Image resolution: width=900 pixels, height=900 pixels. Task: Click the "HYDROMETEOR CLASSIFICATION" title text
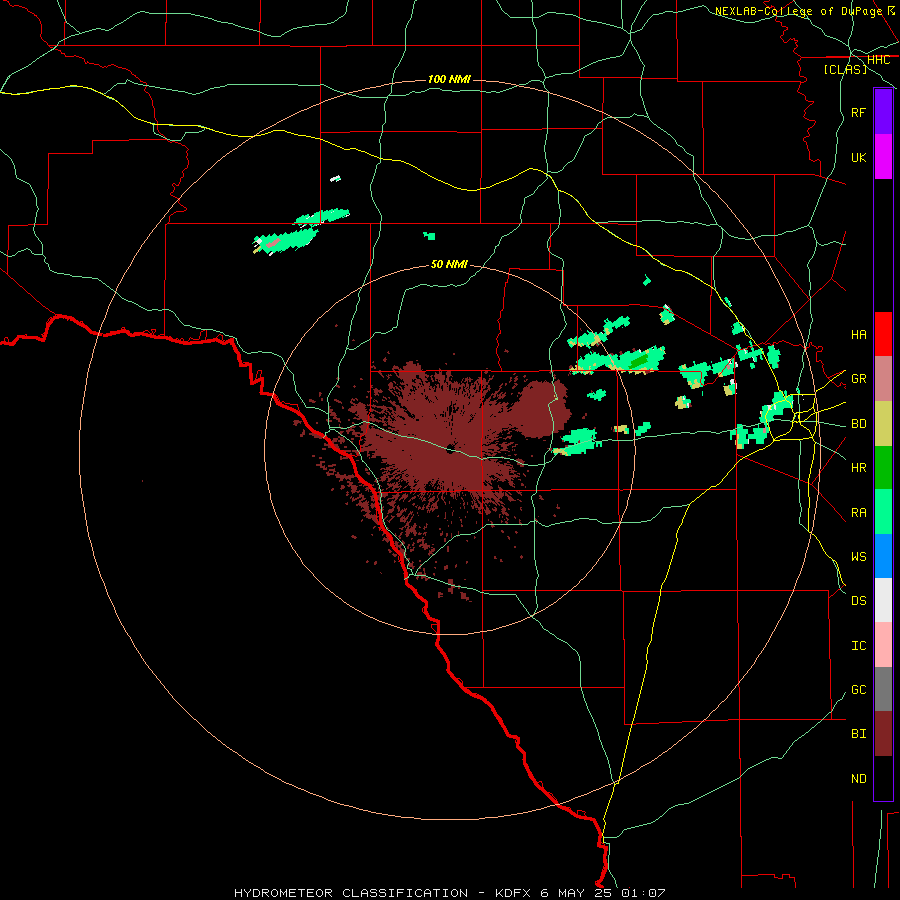pos(351,893)
